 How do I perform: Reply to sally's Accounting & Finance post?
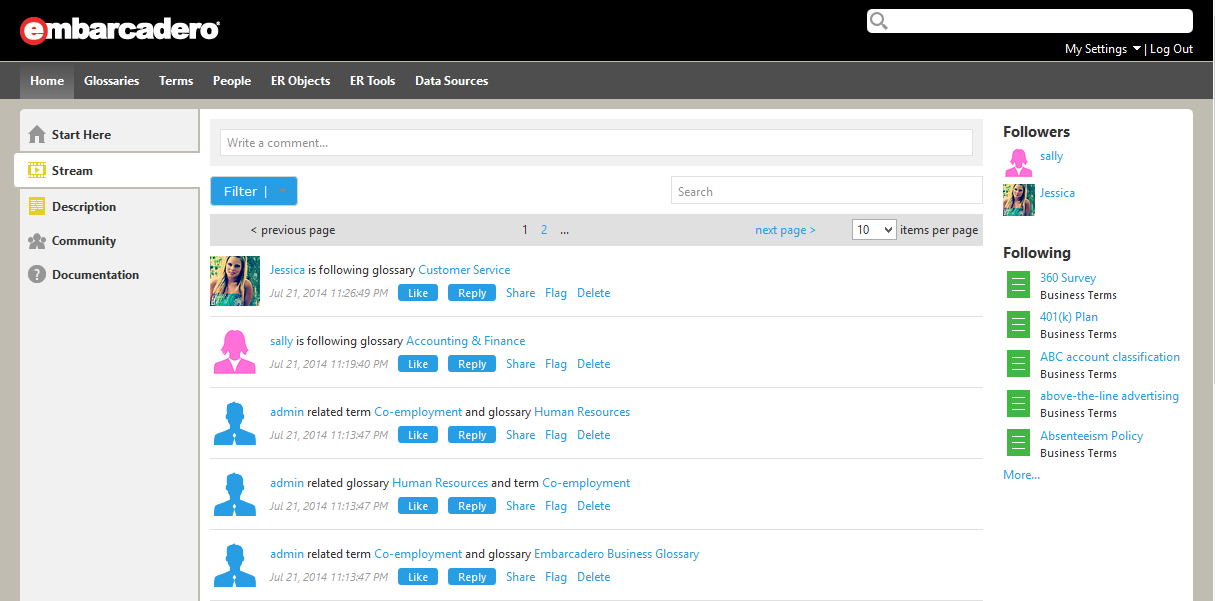472,364
